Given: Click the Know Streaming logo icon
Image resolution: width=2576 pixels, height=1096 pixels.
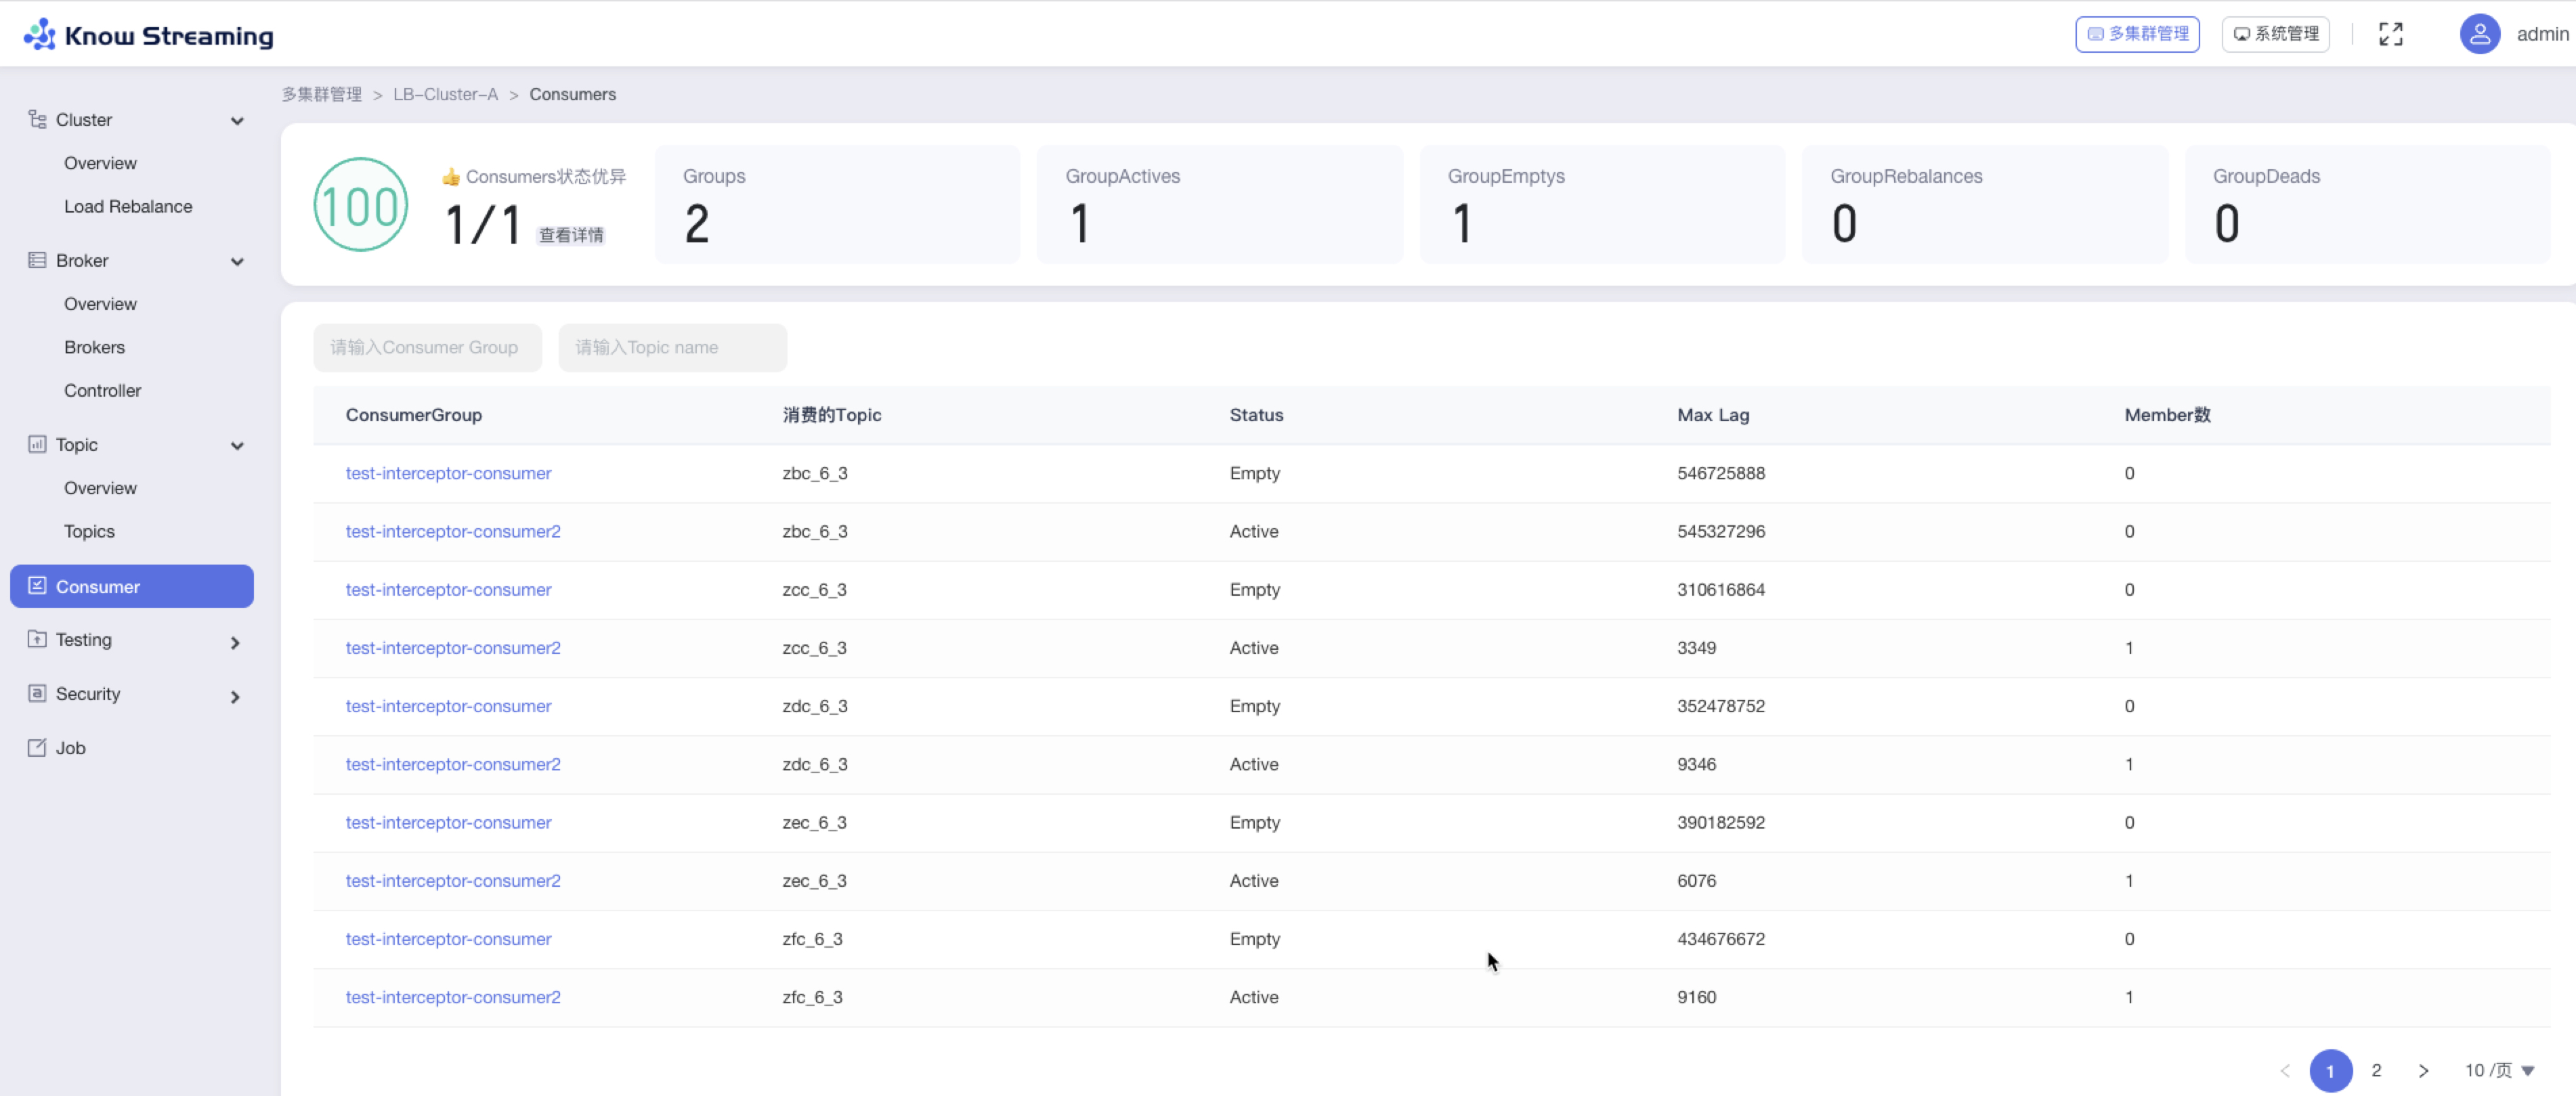Looking at the screenshot, I should coord(40,35).
